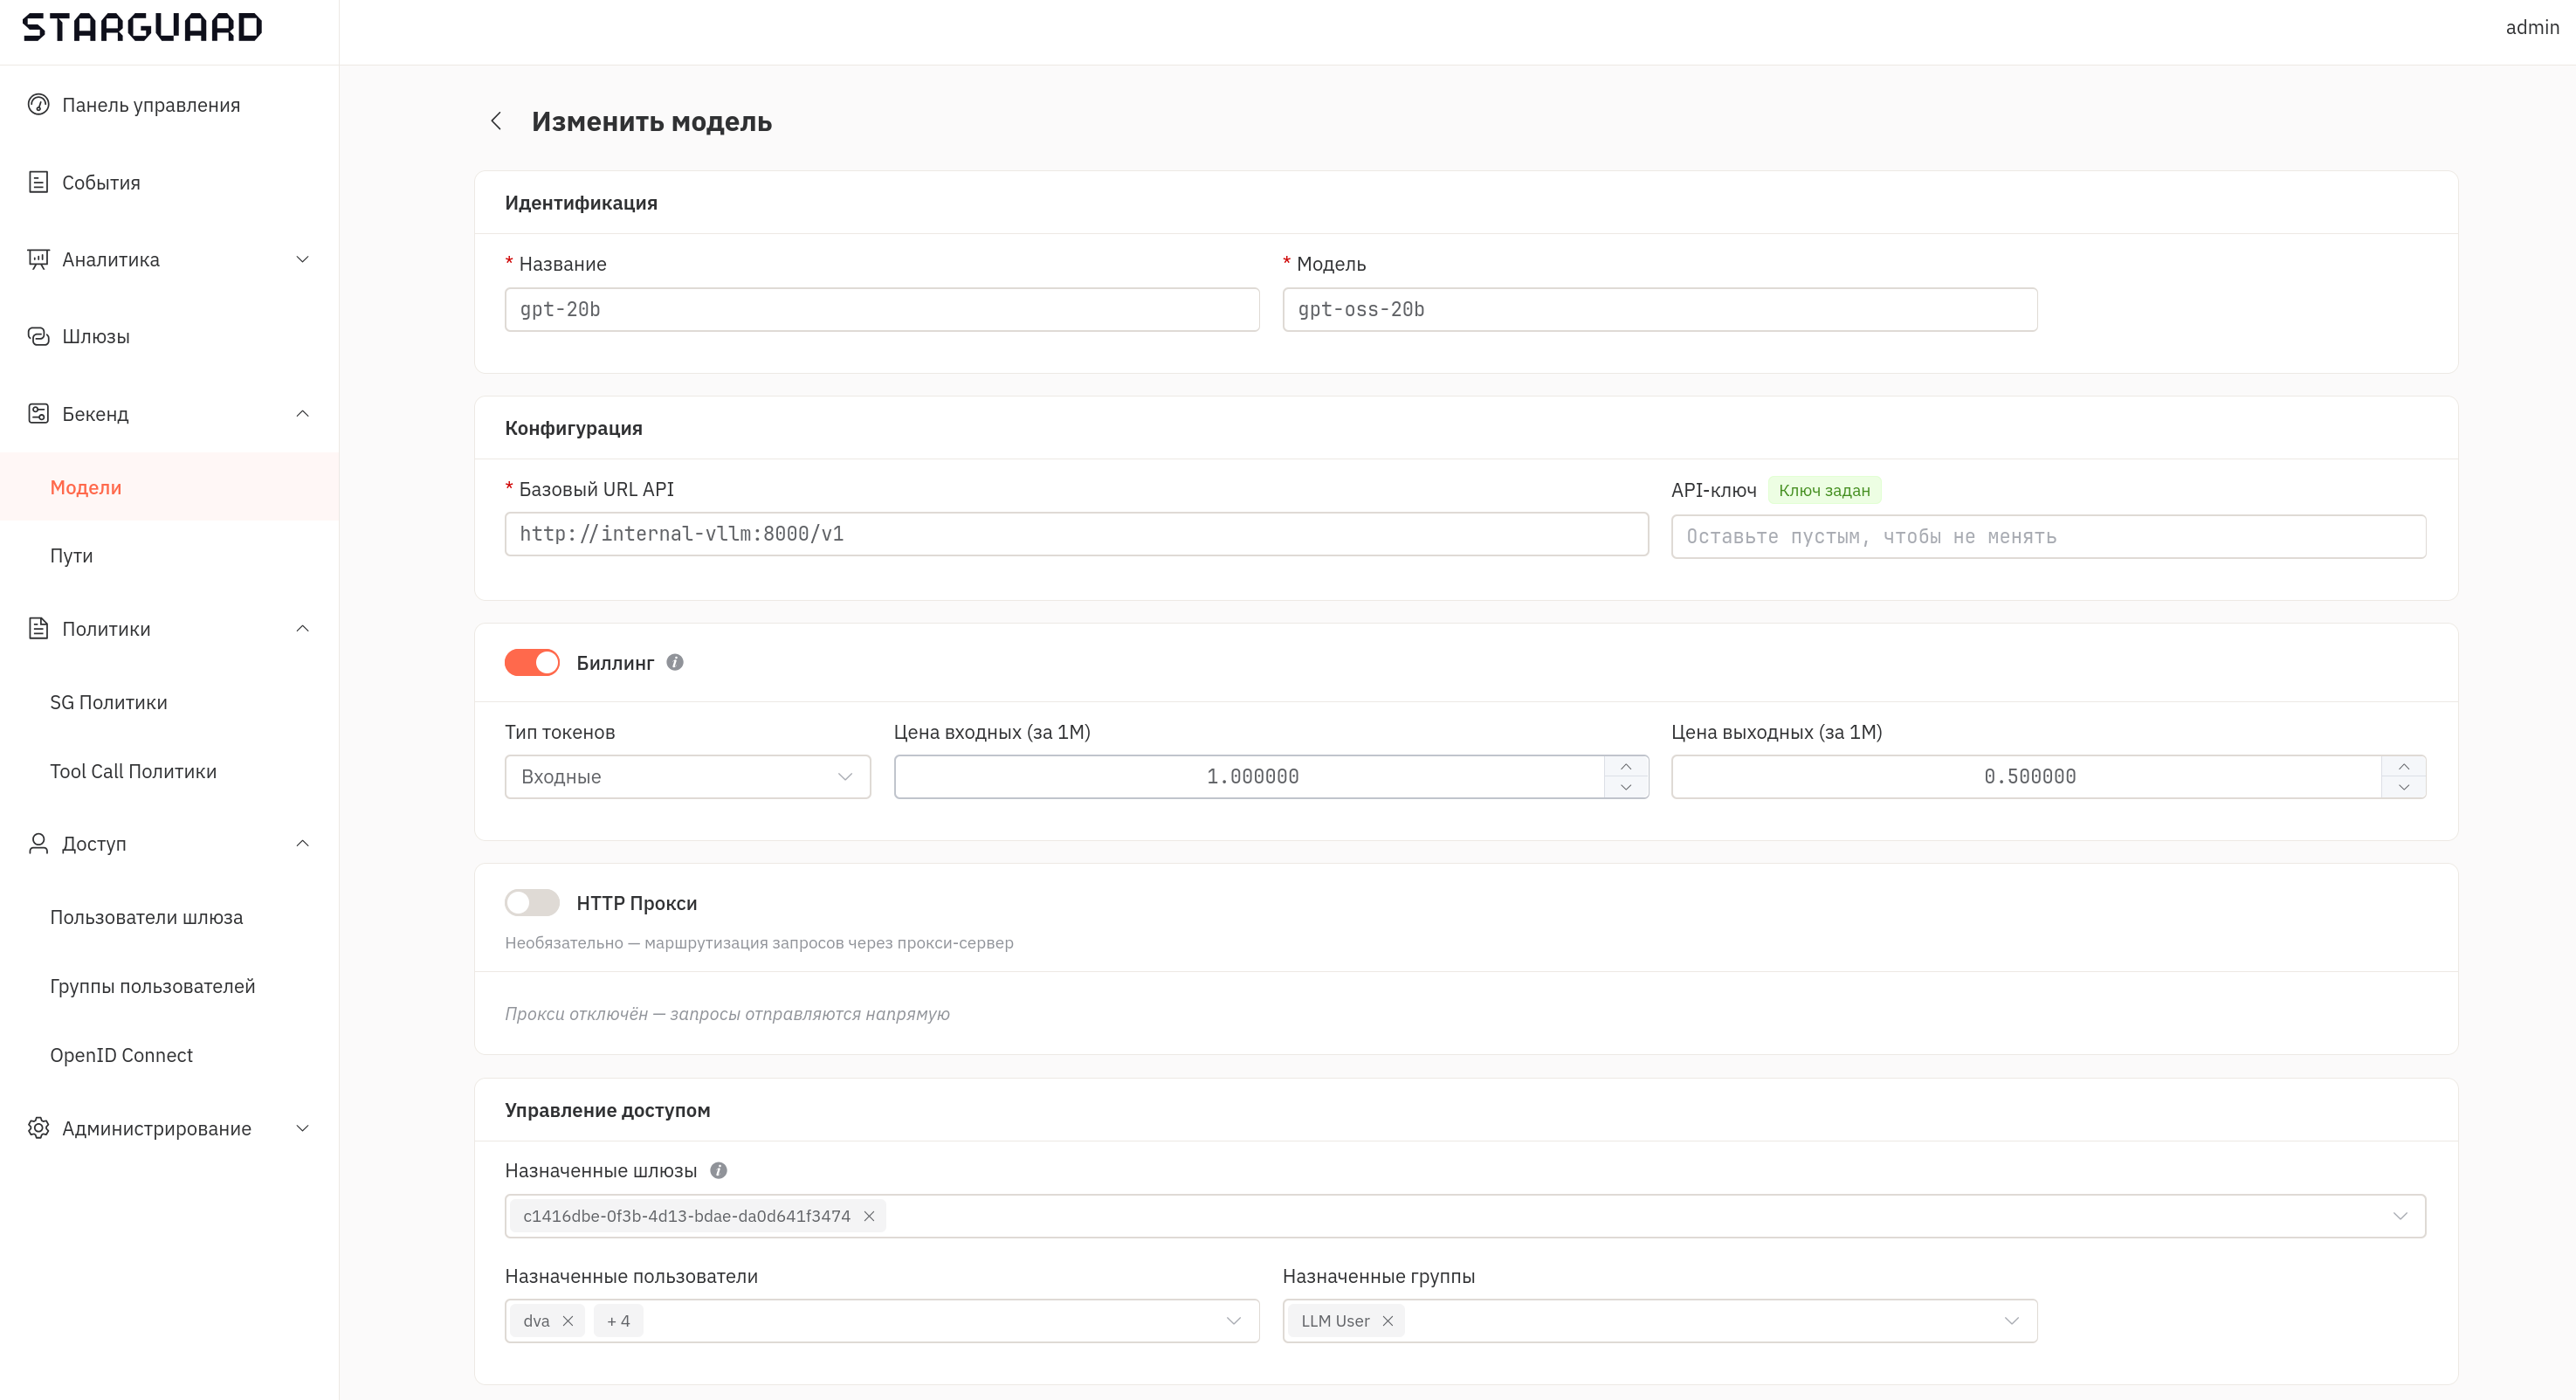This screenshot has width=2576, height=1400.
Task: Click the Прокси отключён notice text
Action: [727, 1014]
